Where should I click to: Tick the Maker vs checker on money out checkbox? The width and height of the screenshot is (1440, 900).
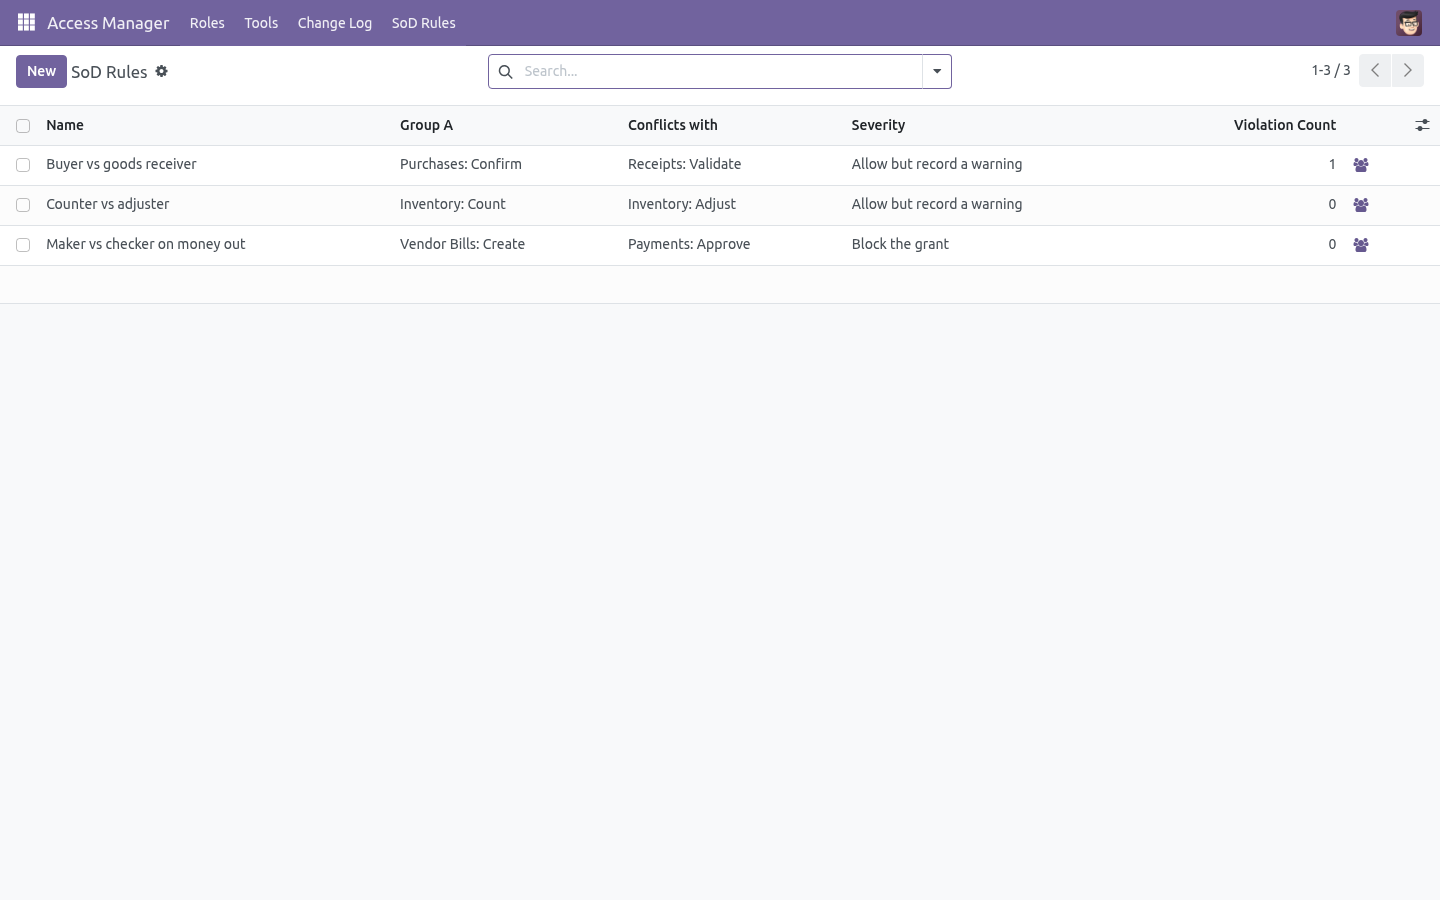click(x=23, y=245)
